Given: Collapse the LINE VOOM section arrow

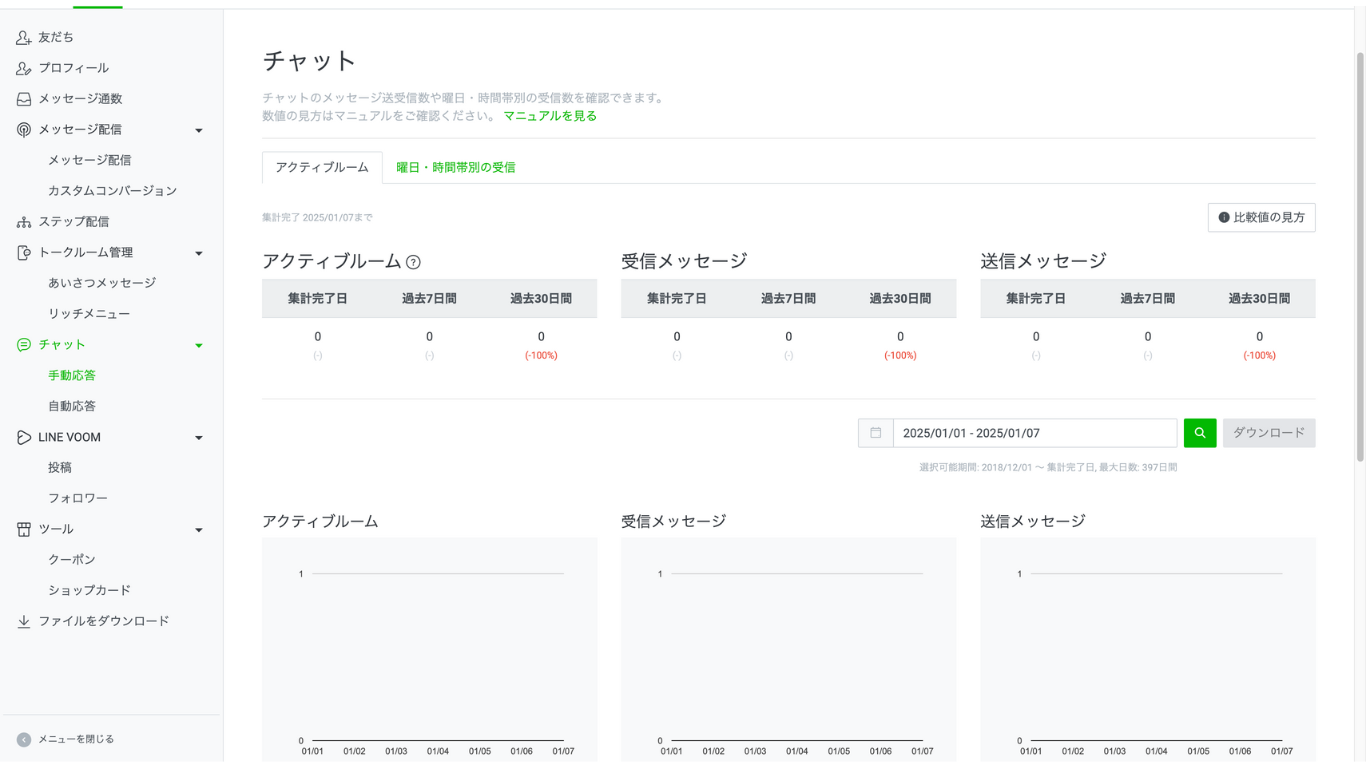Looking at the screenshot, I should [198, 438].
